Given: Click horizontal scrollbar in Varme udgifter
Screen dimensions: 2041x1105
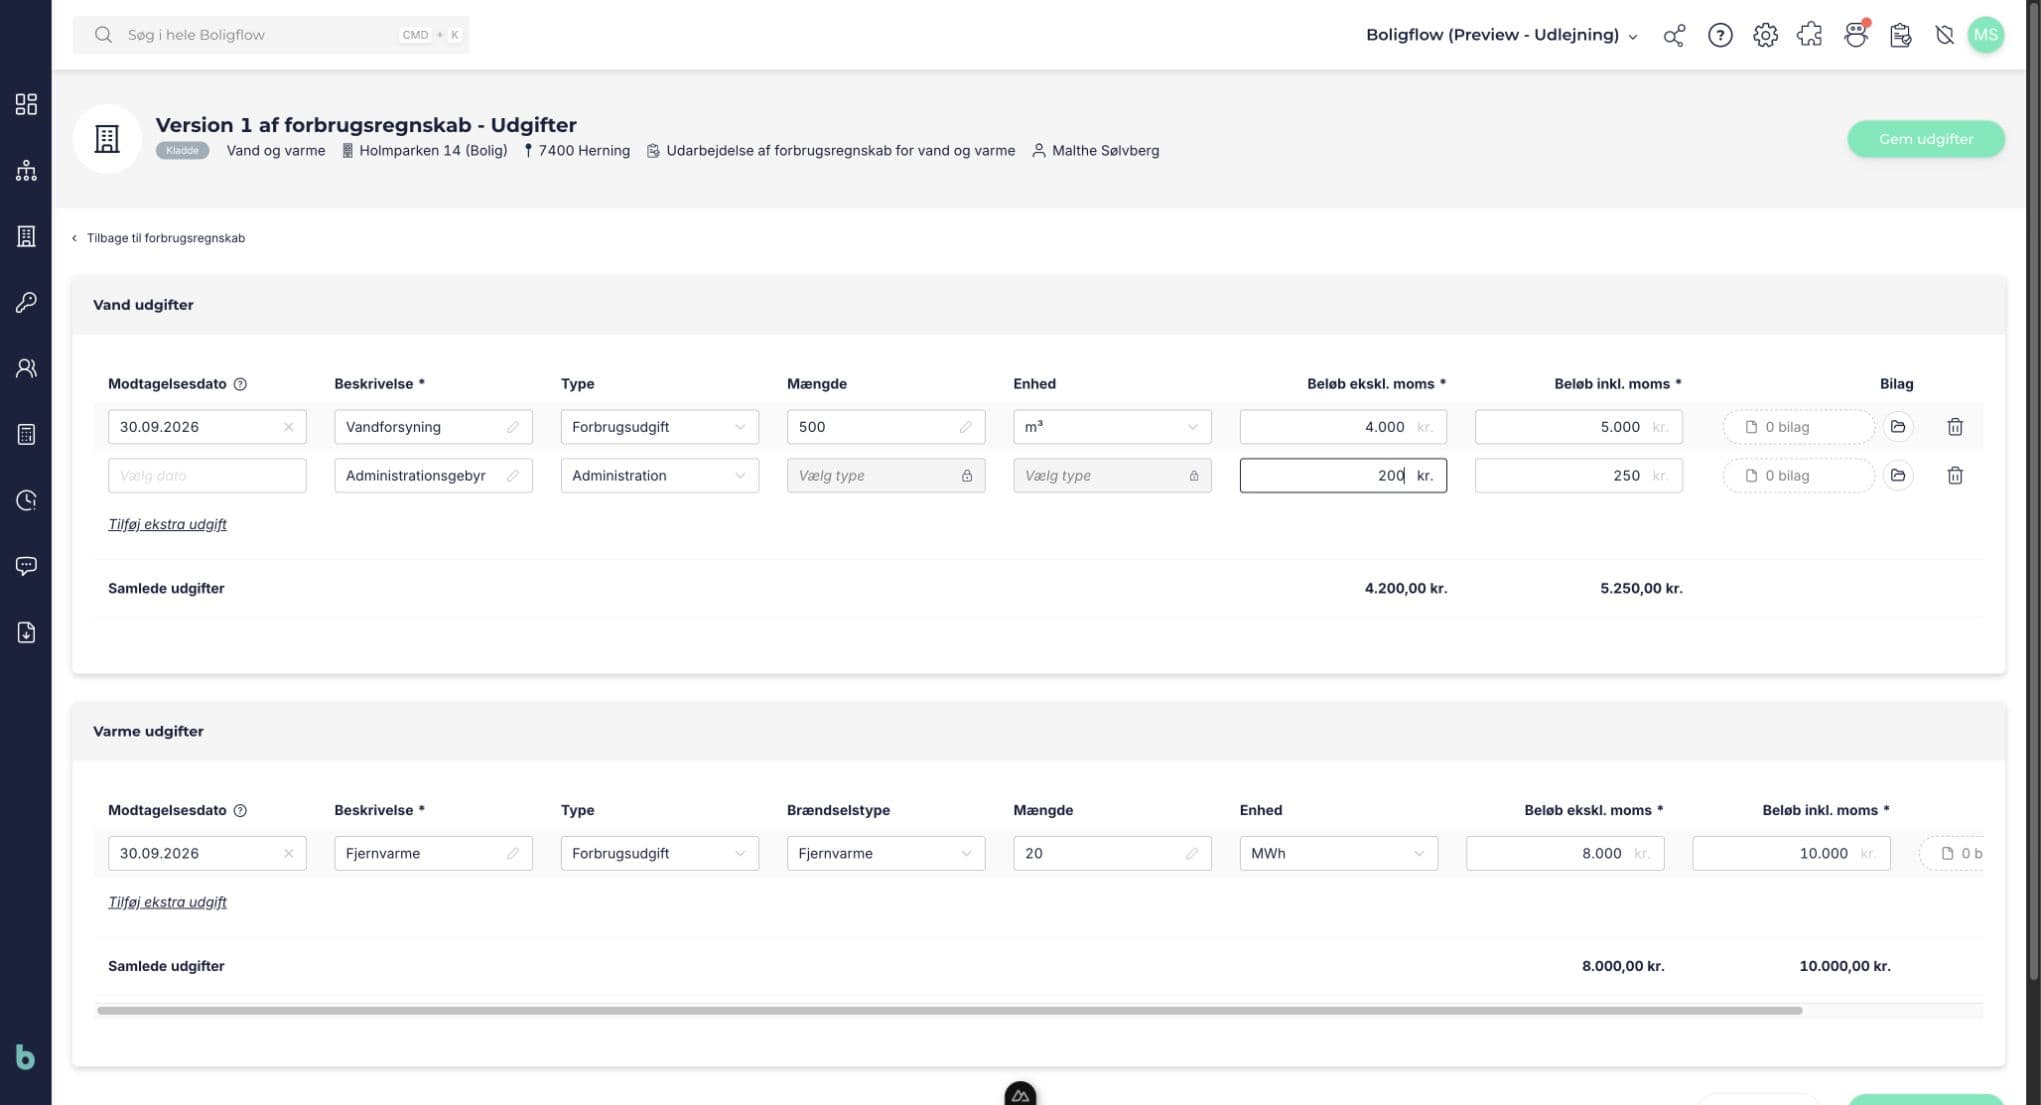Looking at the screenshot, I should pyautogui.click(x=949, y=1010).
